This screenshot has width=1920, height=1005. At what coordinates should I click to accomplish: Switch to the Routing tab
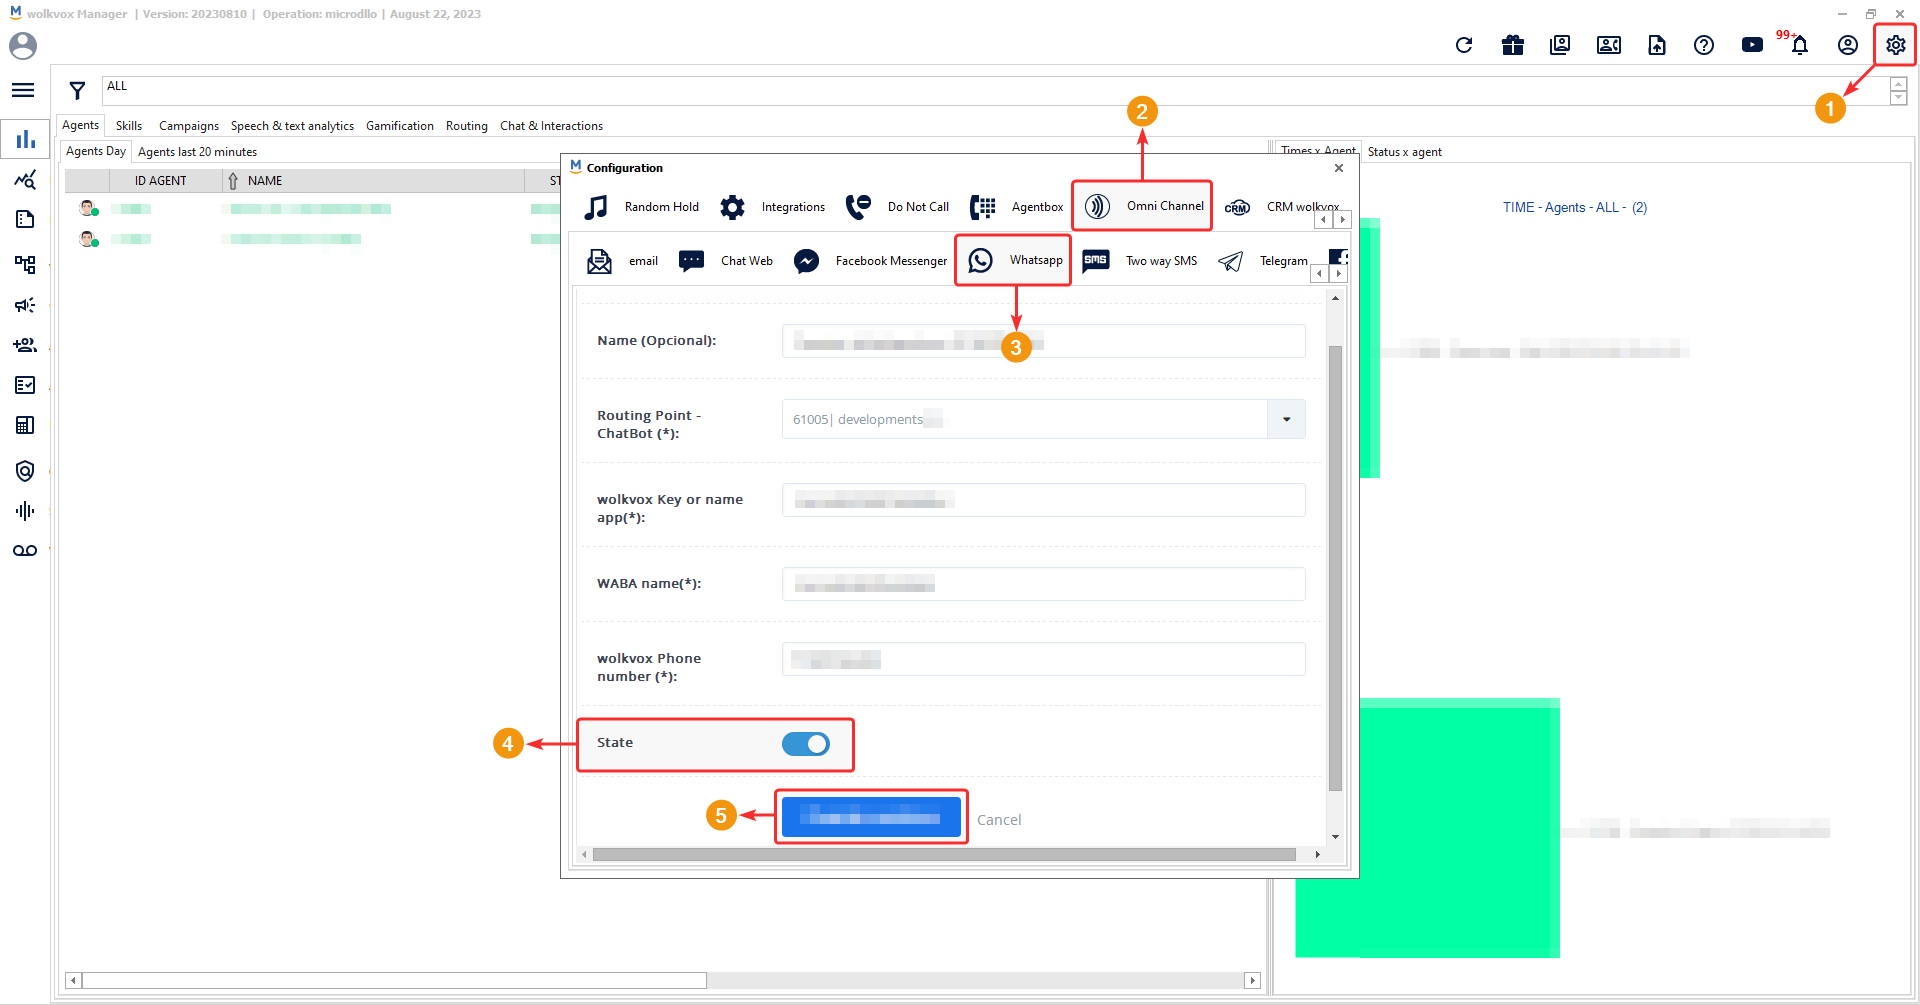click(x=467, y=126)
